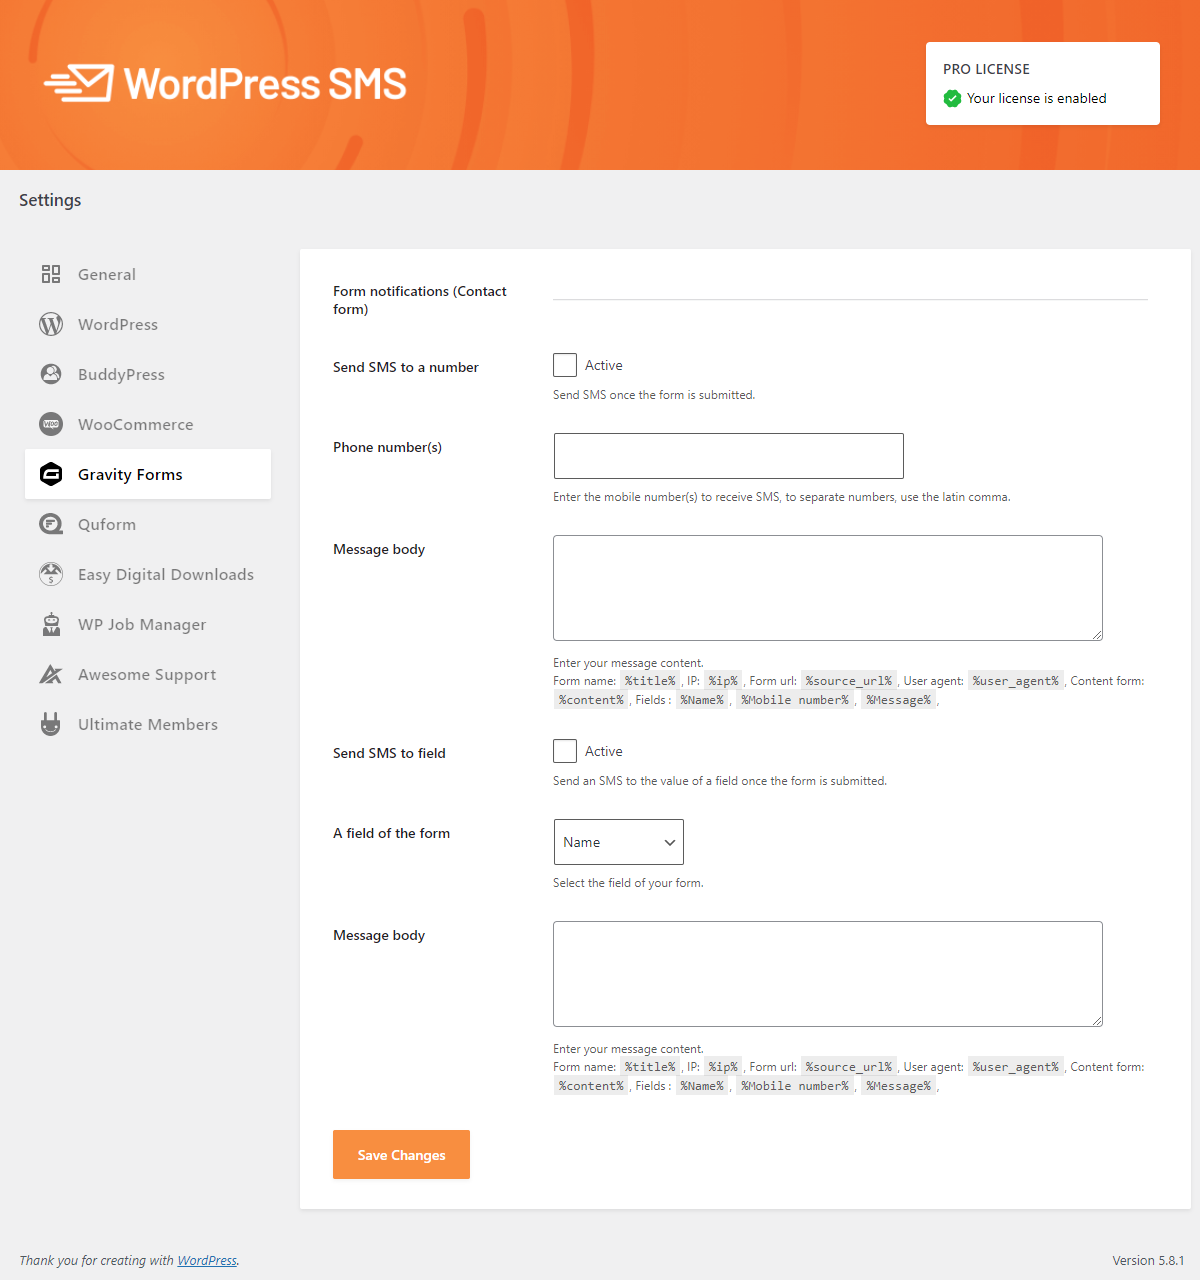The image size is (1200, 1280).
Task: Click the WooCommerce icon in sidebar
Action: pos(51,424)
